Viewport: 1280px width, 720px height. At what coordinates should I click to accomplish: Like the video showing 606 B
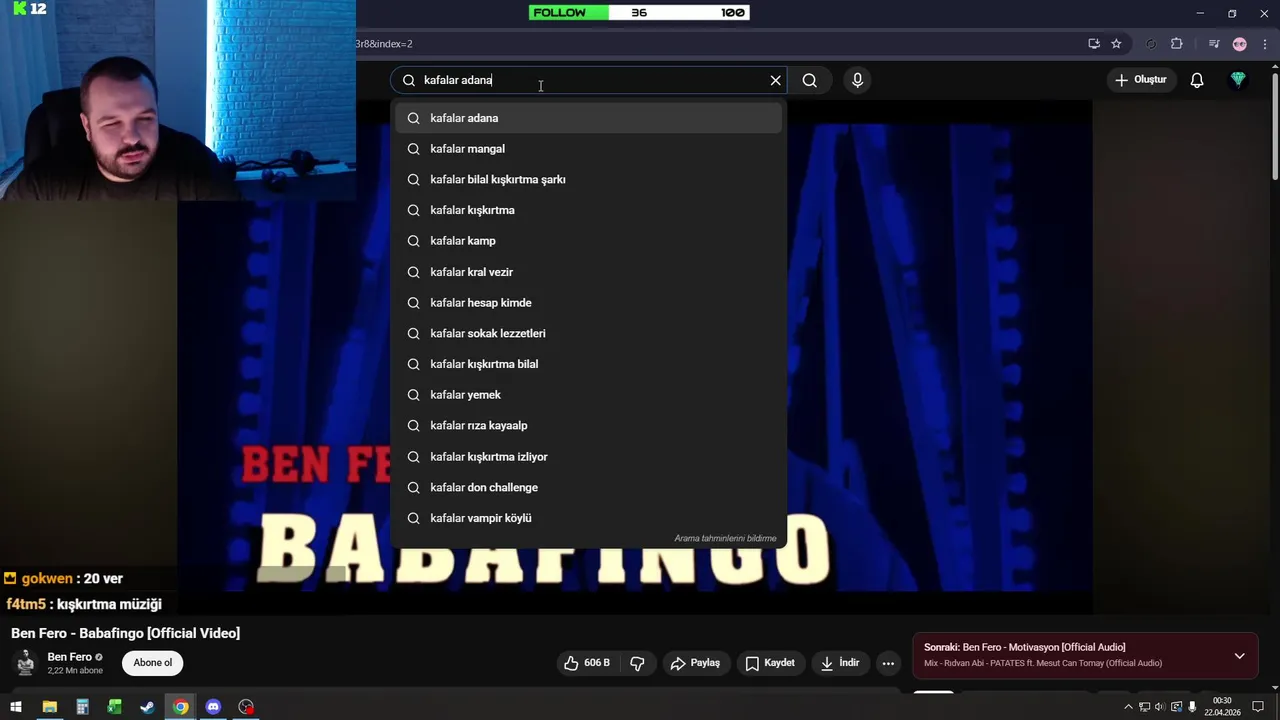tap(588, 663)
